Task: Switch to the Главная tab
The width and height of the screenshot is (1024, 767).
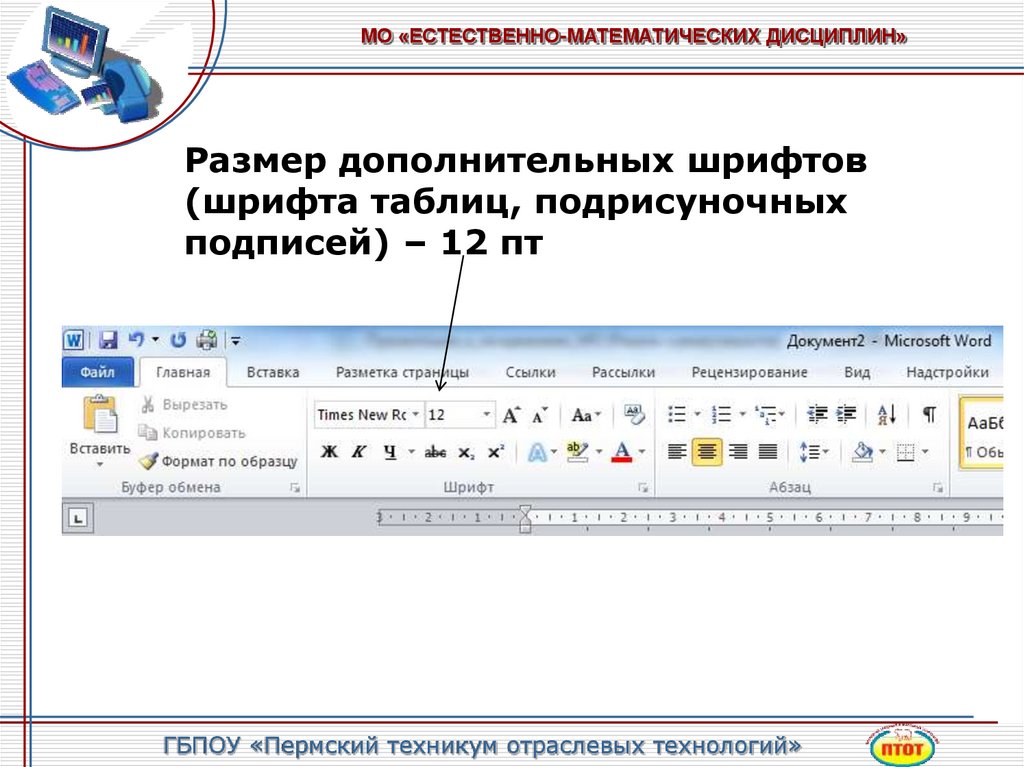Action: [x=183, y=372]
